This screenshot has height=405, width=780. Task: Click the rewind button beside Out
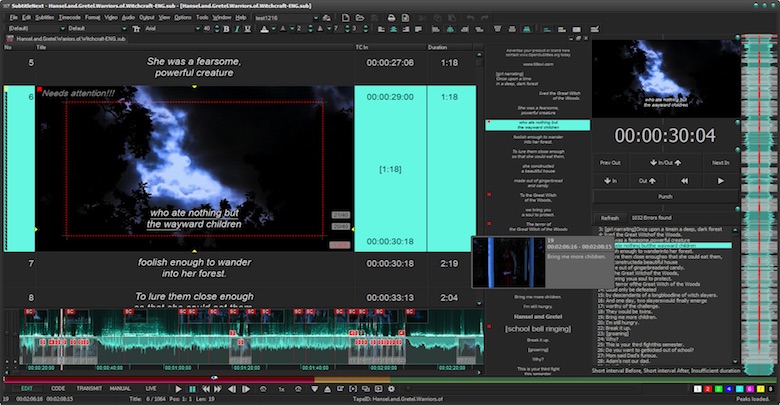[x=686, y=181]
